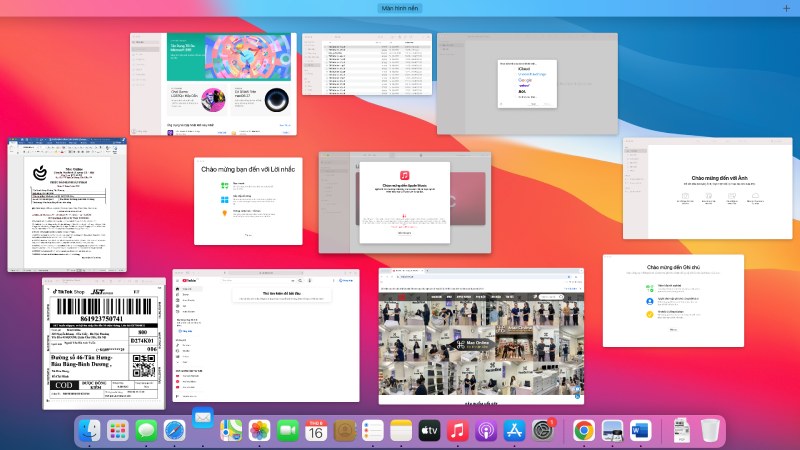This screenshot has height=450, width=800.
Task: Click the Apple Music logo in welcome dialog
Action: pos(405,175)
